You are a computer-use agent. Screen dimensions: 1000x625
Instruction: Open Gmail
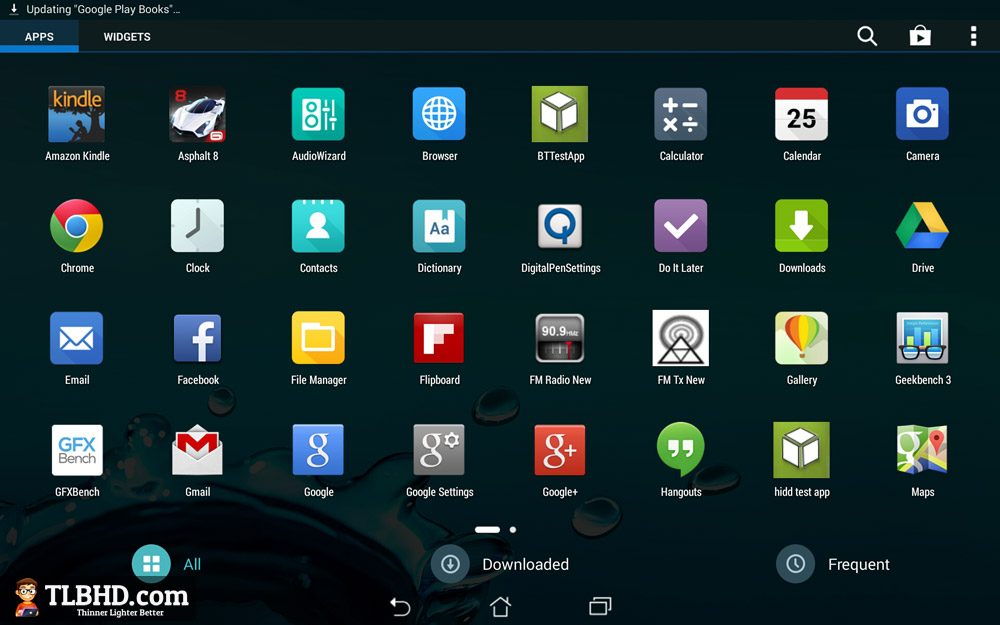(x=198, y=450)
